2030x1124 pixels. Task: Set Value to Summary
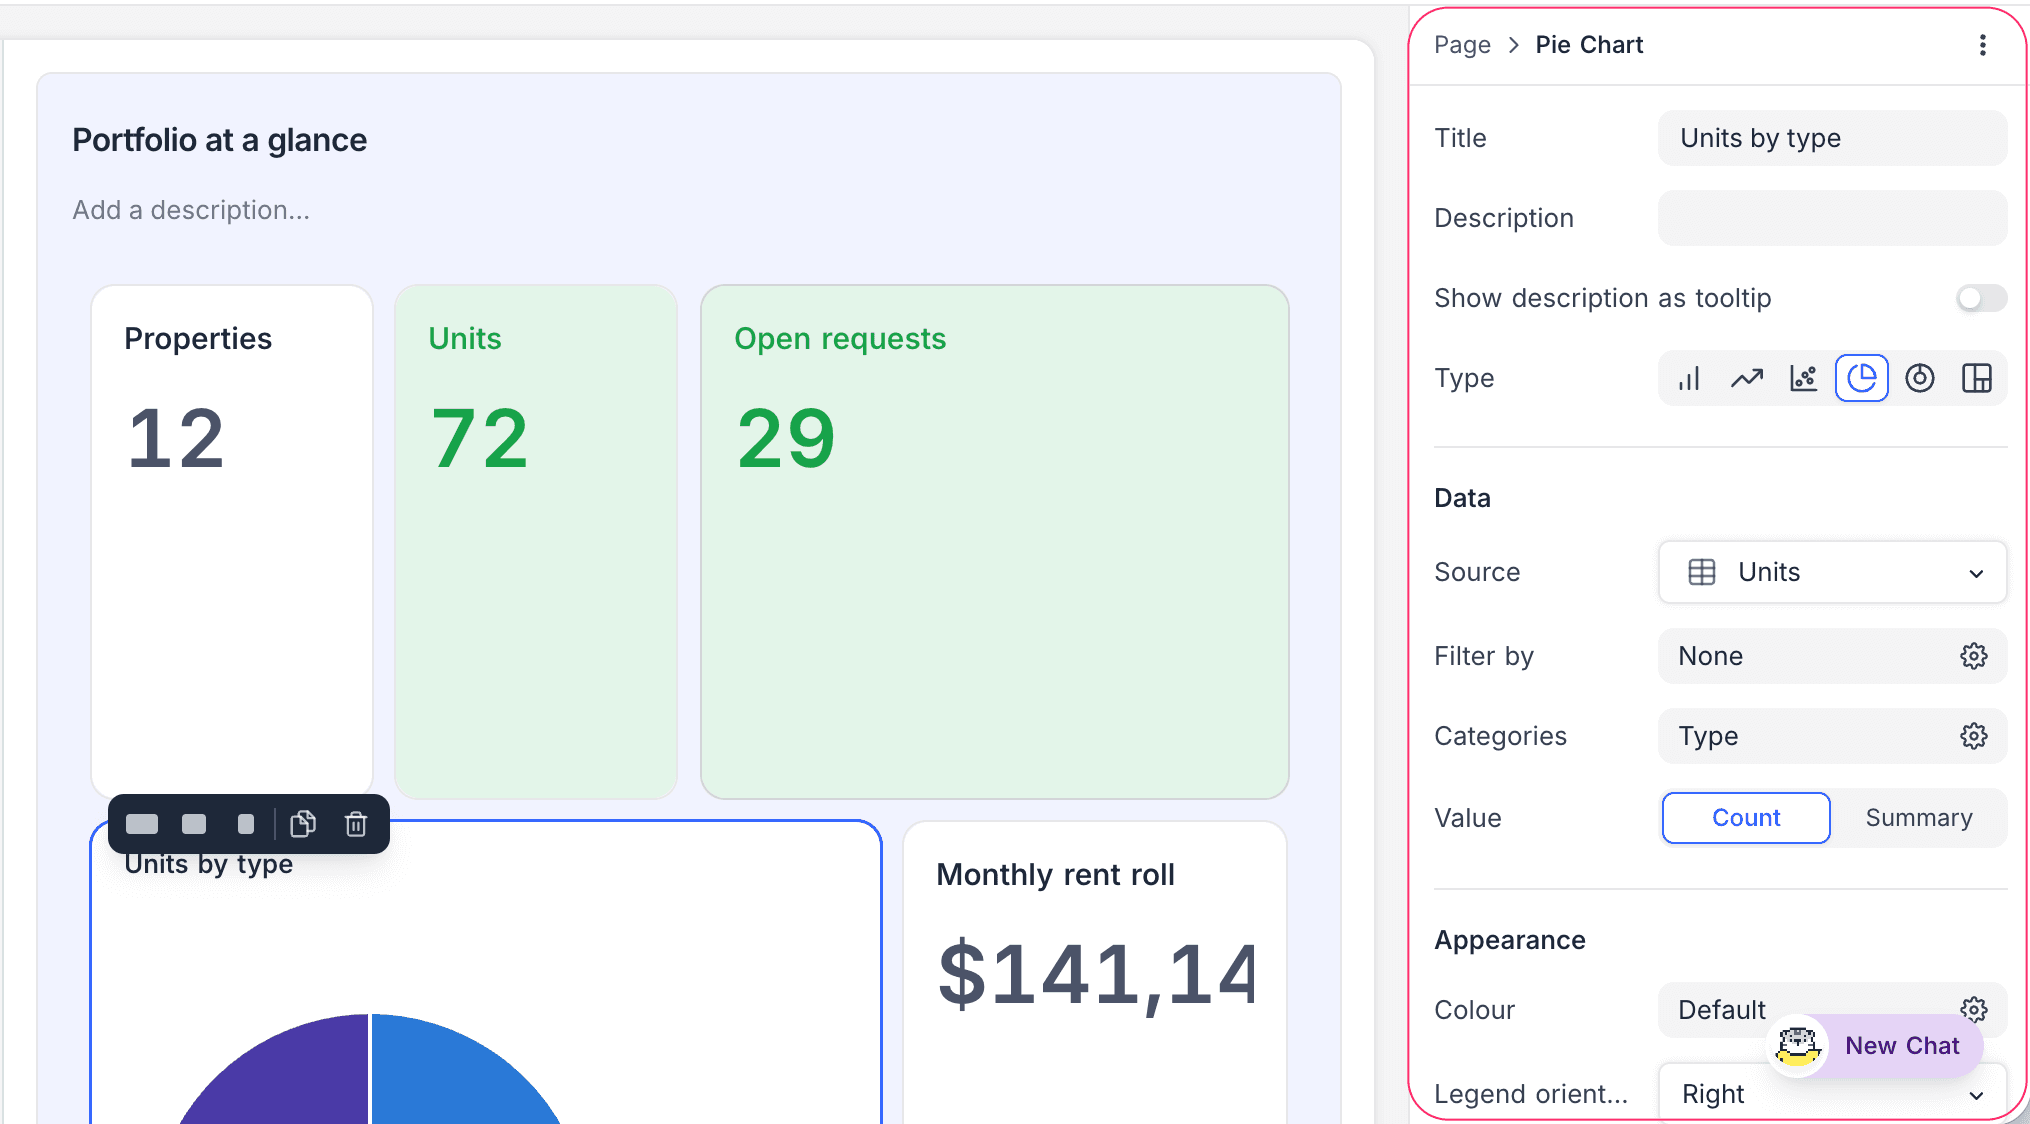coord(1919,818)
